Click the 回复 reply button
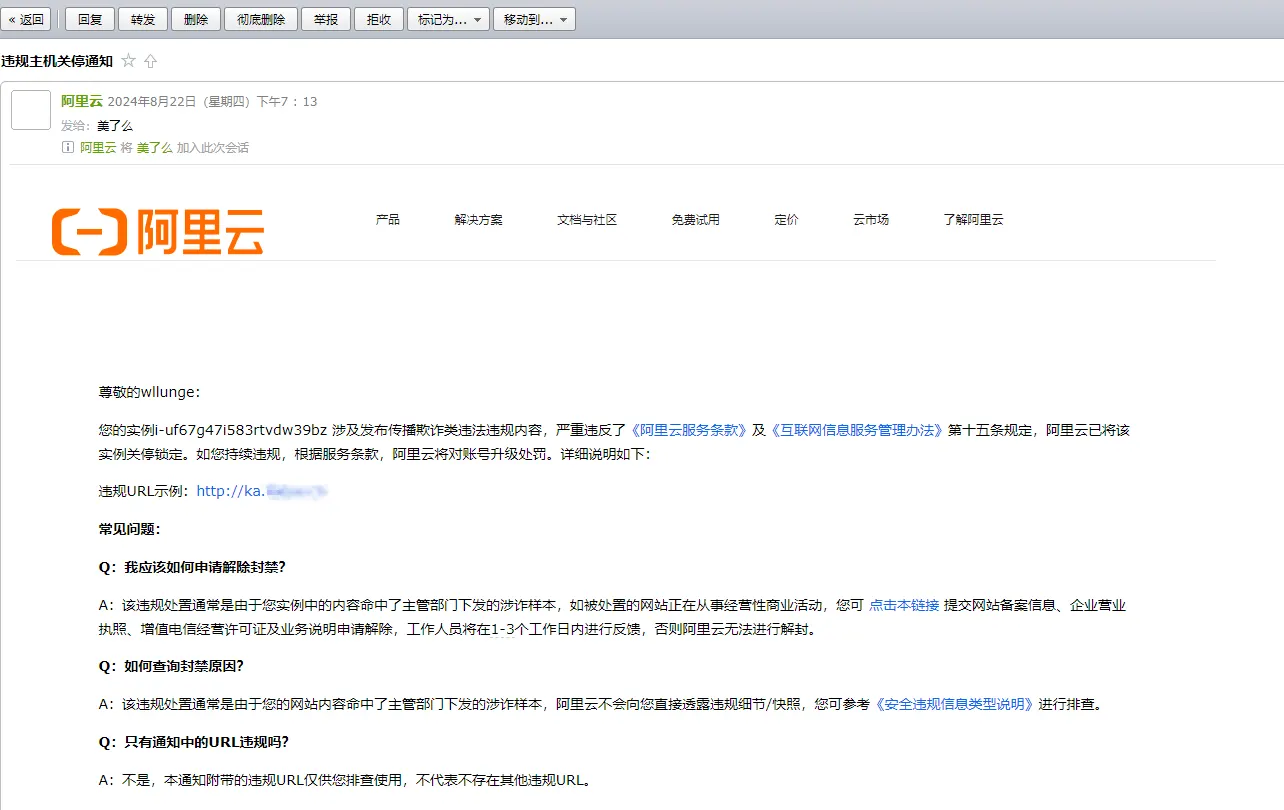Viewport: 1284px width, 810px height. point(90,19)
